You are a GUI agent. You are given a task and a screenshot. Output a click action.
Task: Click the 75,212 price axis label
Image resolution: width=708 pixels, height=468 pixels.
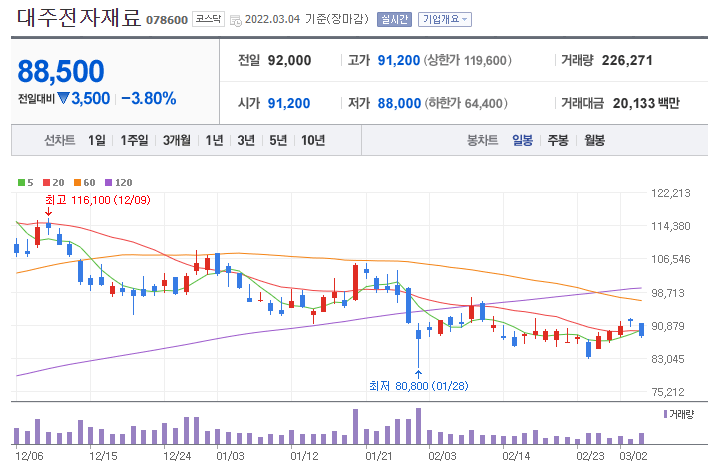coord(668,392)
